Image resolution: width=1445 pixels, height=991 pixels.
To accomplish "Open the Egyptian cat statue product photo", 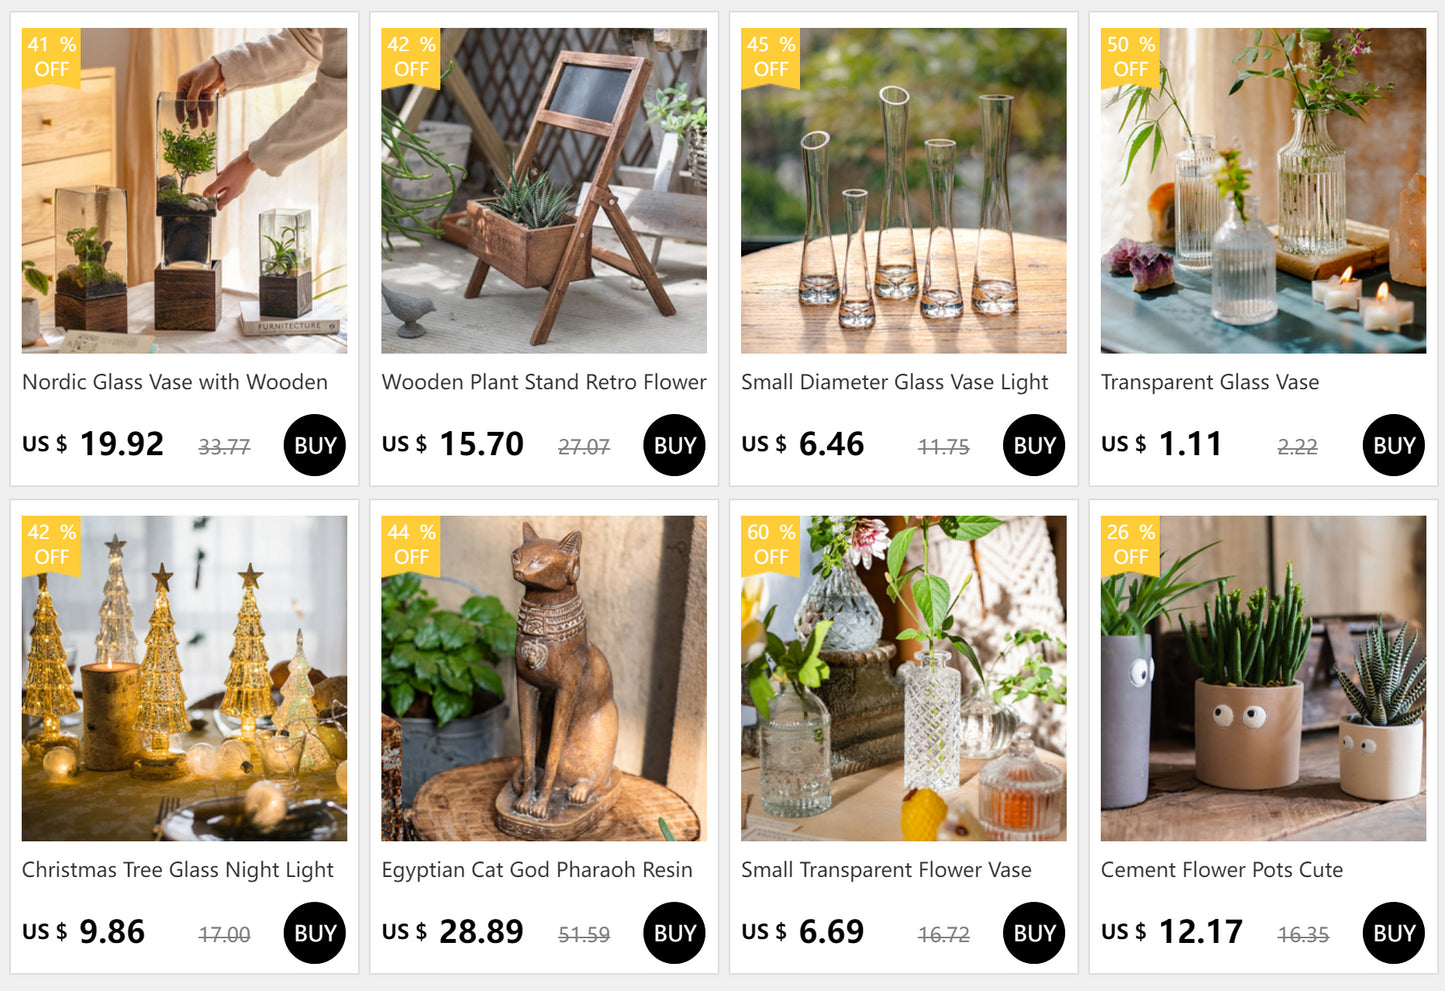I will [544, 678].
